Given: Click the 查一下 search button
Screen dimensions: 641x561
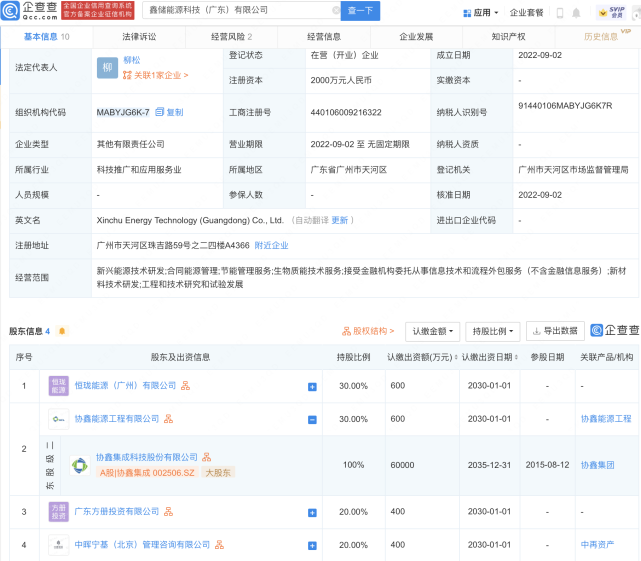Looking at the screenshot, I should [x=361, y=10].
